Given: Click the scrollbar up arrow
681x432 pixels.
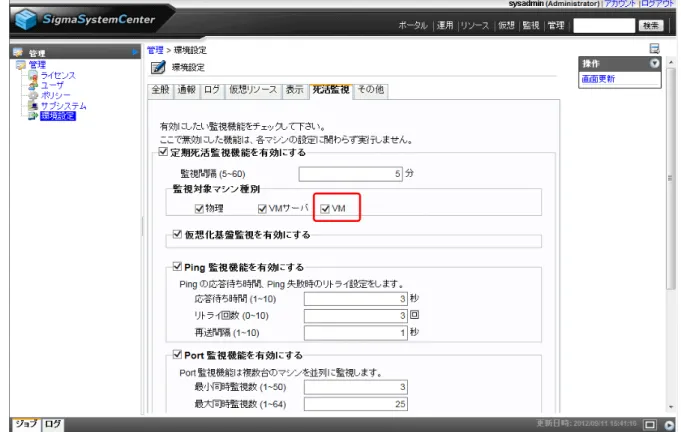Looking at the screenshot, I should pos(671,63).
